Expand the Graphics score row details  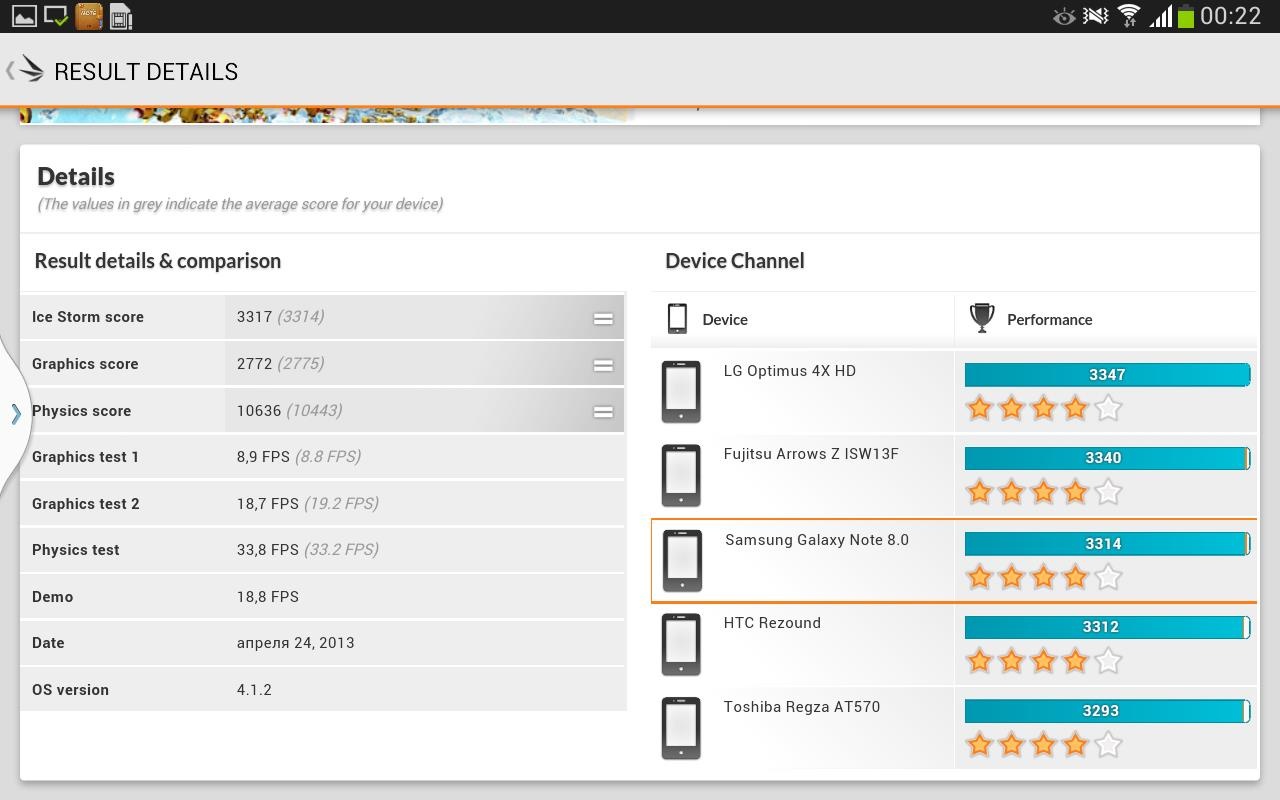pos(602,365)
